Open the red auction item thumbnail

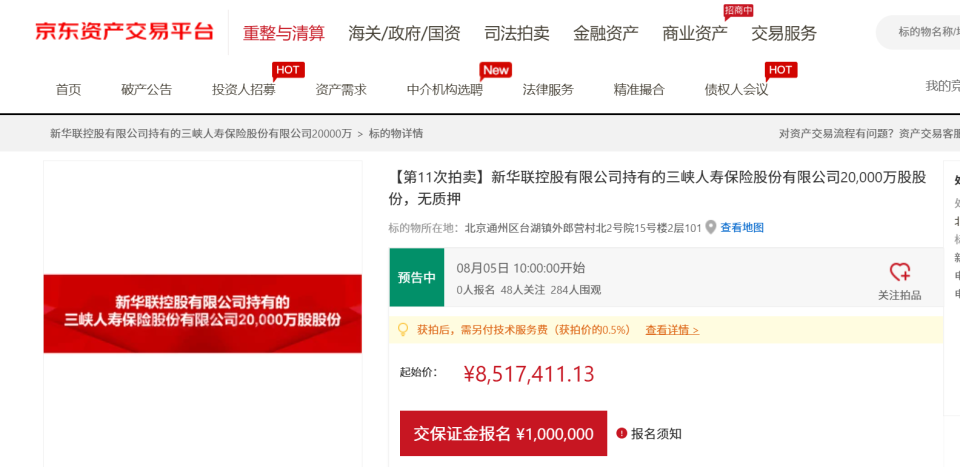[203, 313]
